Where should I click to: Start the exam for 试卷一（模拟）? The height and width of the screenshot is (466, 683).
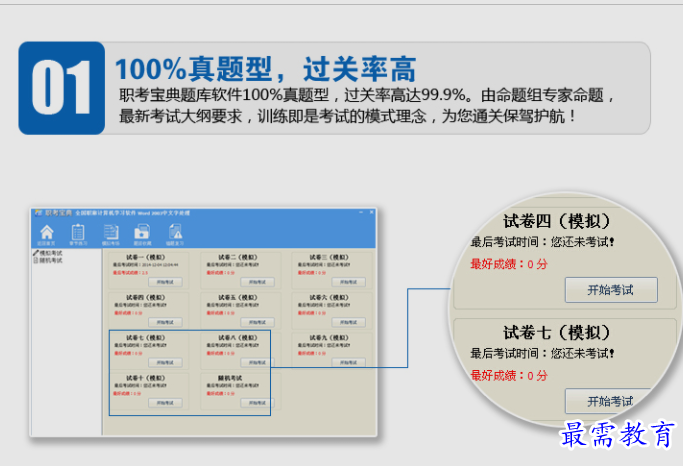click(x=165, y=282)
